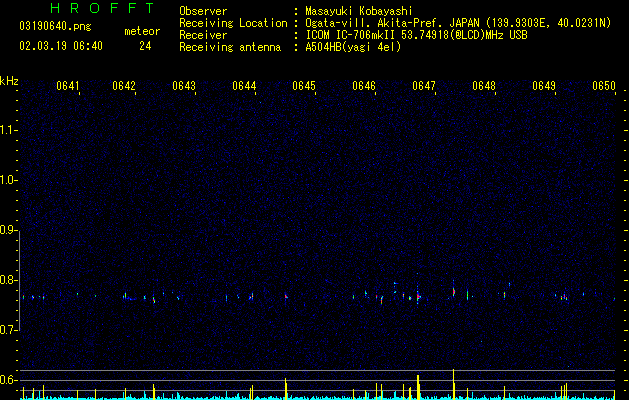Click the 0642 time marker
Viewport: 629px width, 400px height.
pyautogui.click(x=124, y=85)
